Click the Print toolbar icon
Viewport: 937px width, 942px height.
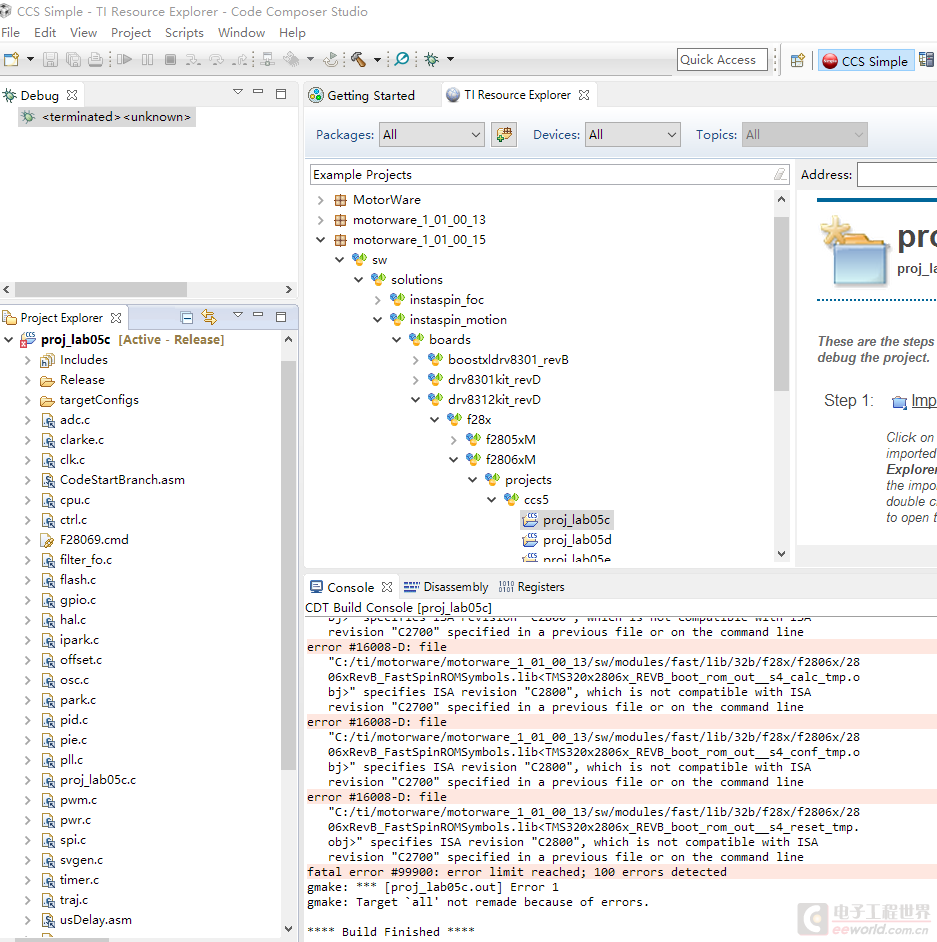tap(95, 59)
